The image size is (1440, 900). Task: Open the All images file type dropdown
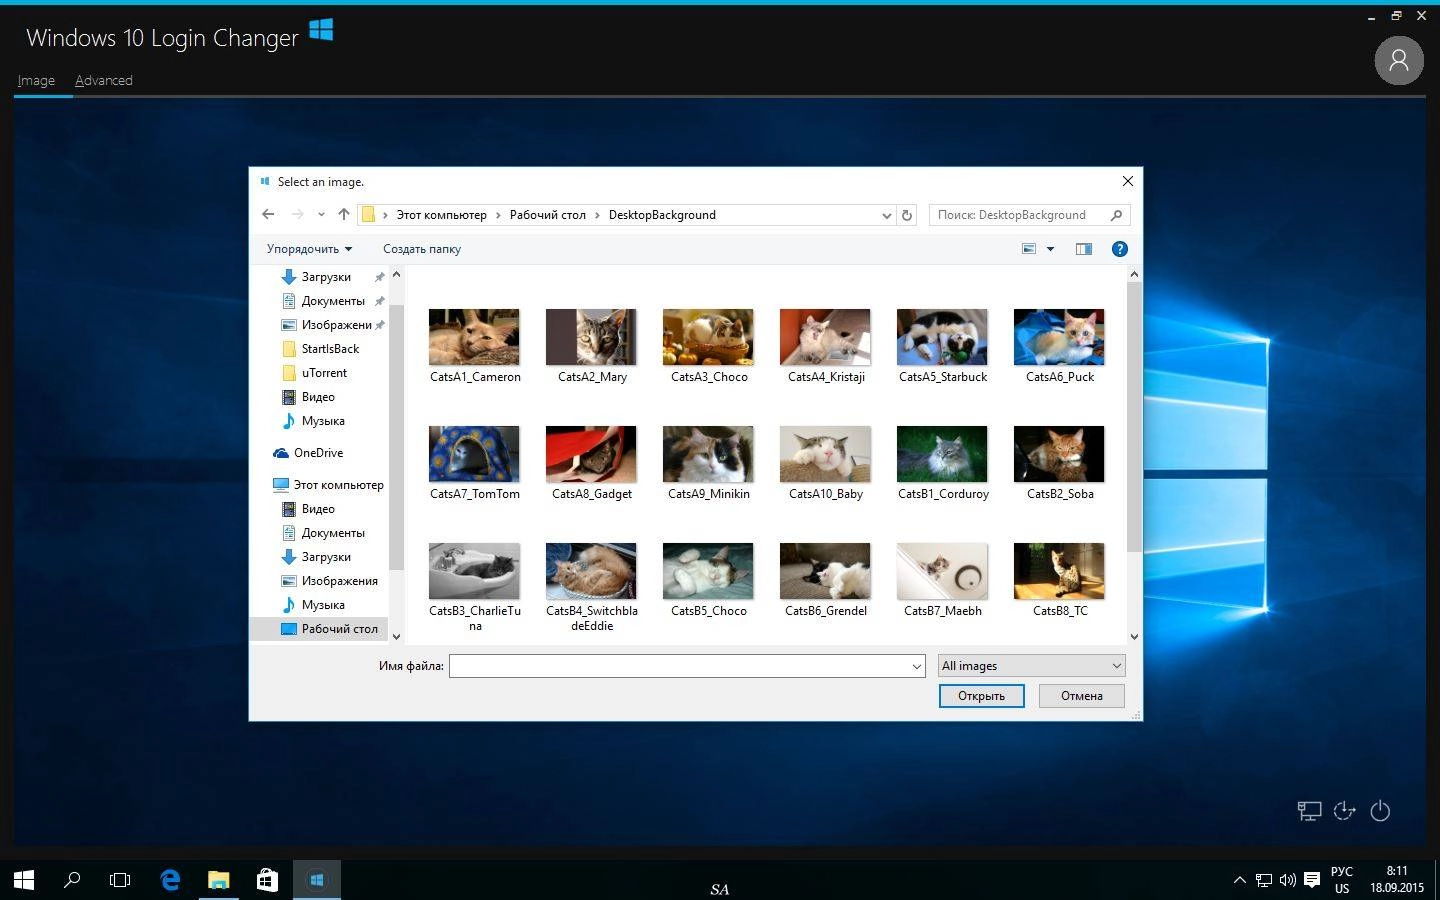pyautogui.click(x=1031, y=666)
